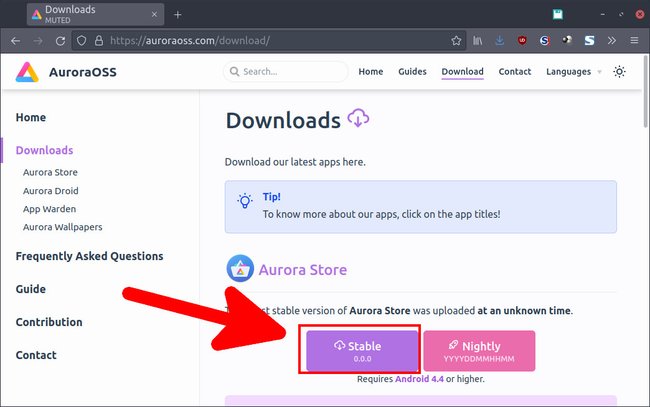Click the green save icon in title bar
This screenshot has height=407, width=650.
558,15
